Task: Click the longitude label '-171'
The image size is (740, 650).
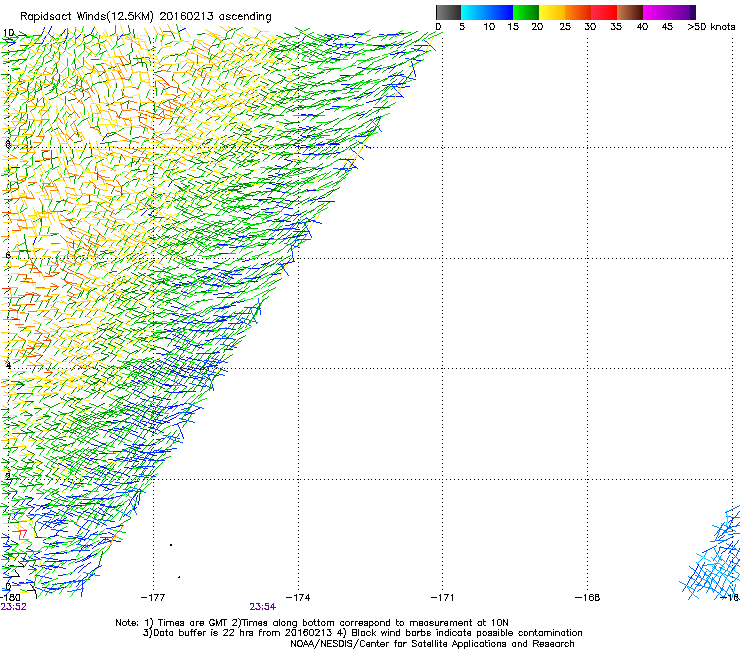Action: point(442,598)
